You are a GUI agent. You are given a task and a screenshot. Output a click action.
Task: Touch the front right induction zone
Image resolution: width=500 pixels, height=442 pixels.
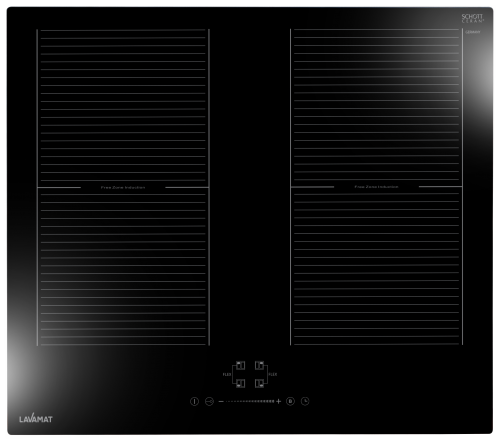(x=376, y=267)
